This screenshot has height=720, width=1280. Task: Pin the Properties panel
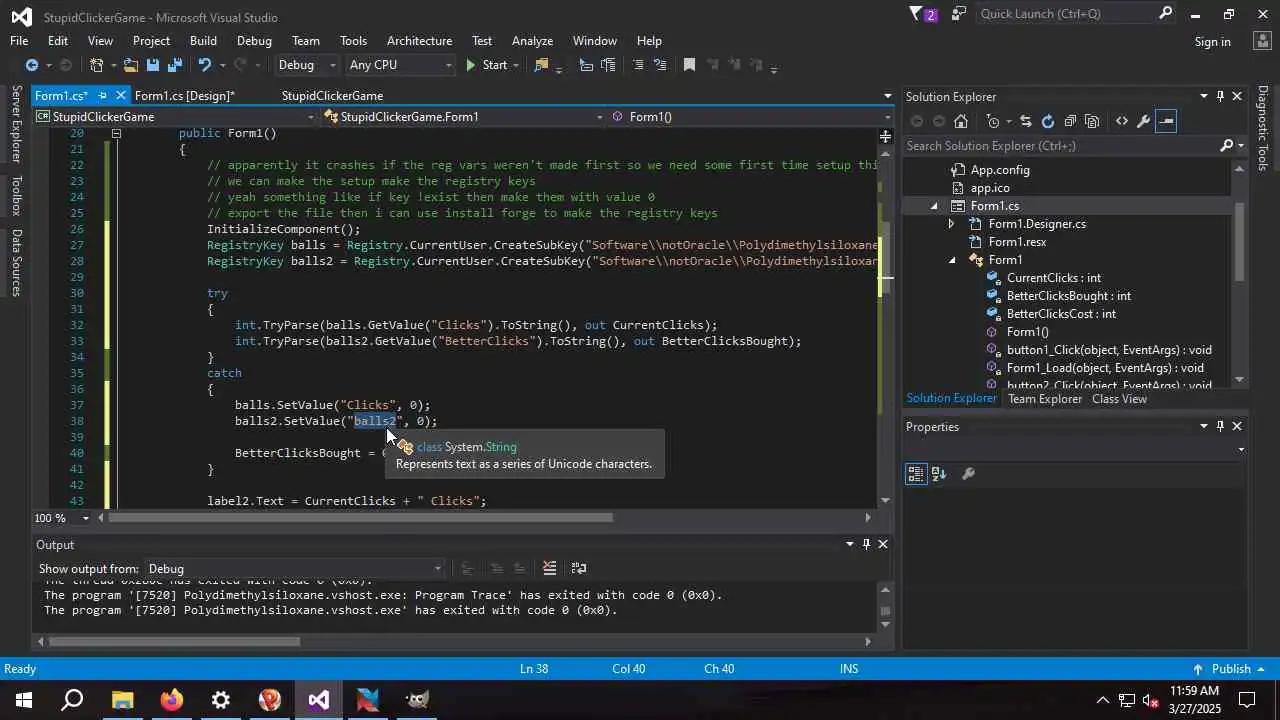(1220, 426)
